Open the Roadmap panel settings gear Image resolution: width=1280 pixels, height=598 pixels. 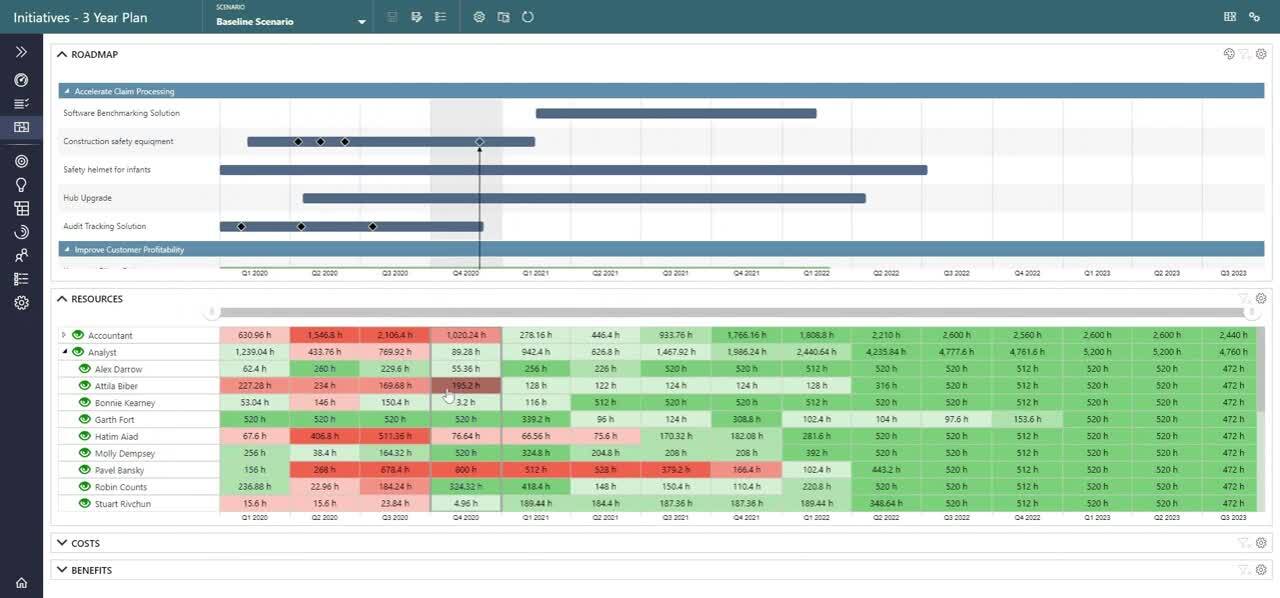pyautogui.click(x=1261, y=54)
